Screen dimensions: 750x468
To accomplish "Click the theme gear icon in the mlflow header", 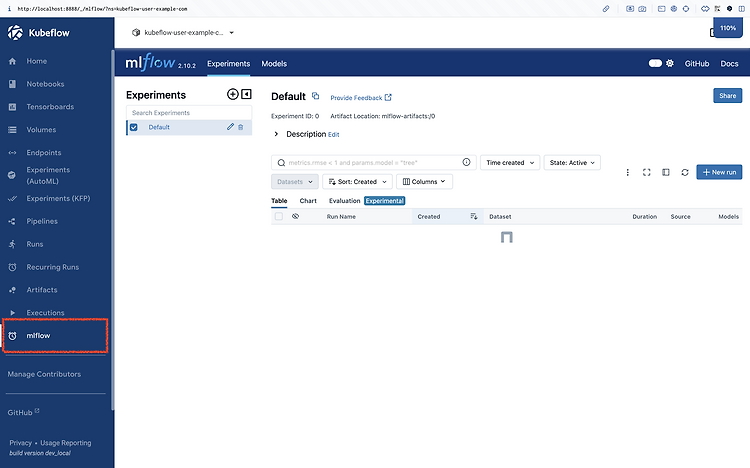I will [670, 63].
